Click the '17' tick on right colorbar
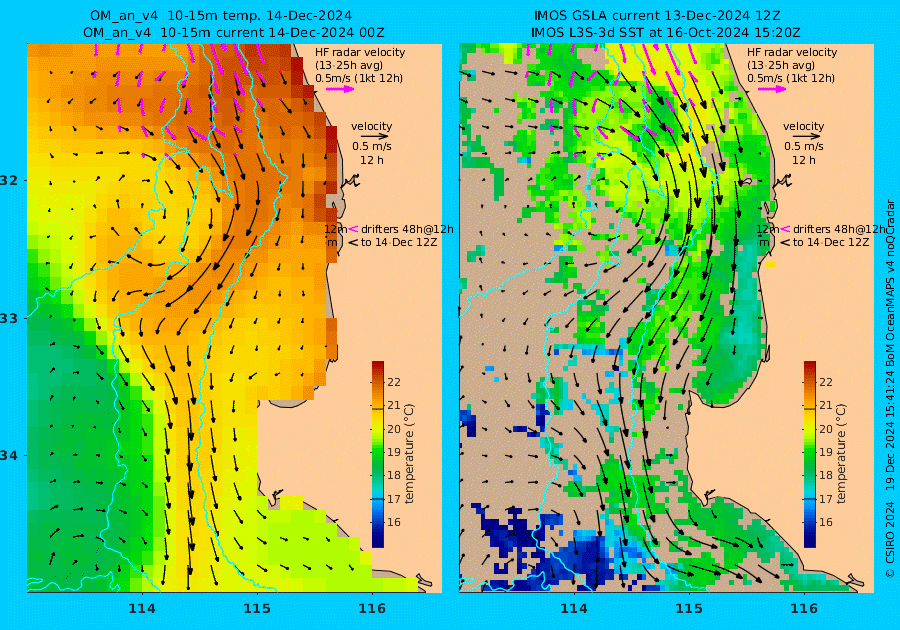Screen dimensions: 900x630 825,499
